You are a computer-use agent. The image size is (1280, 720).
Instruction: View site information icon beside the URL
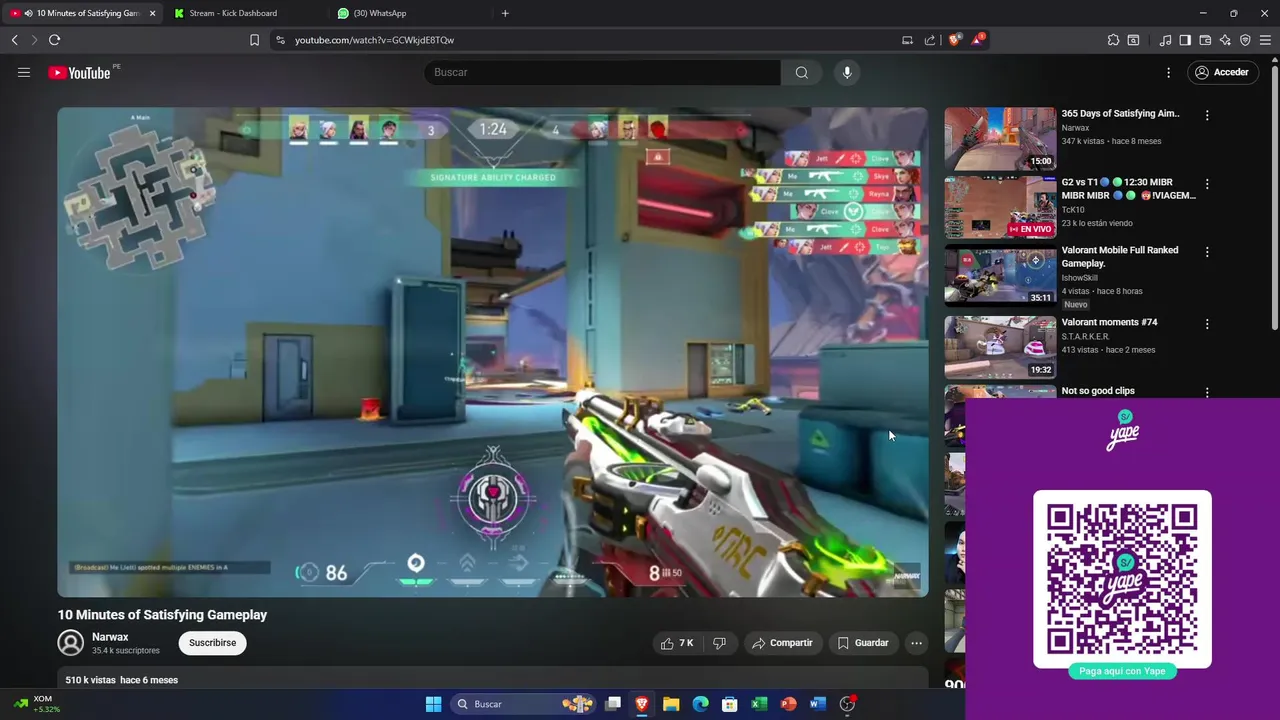coord(281,40)
